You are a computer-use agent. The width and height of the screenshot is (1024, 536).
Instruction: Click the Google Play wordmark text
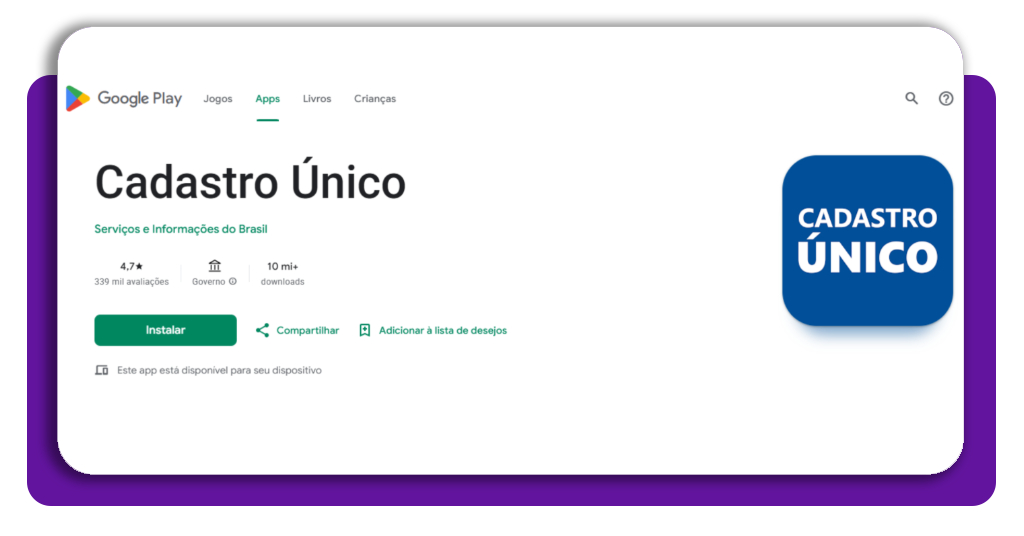coord(140,99)
